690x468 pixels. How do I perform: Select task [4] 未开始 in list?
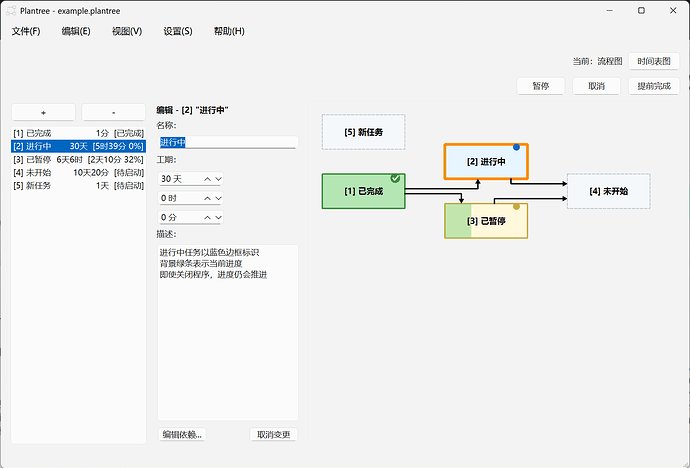[x=78, y=172]
